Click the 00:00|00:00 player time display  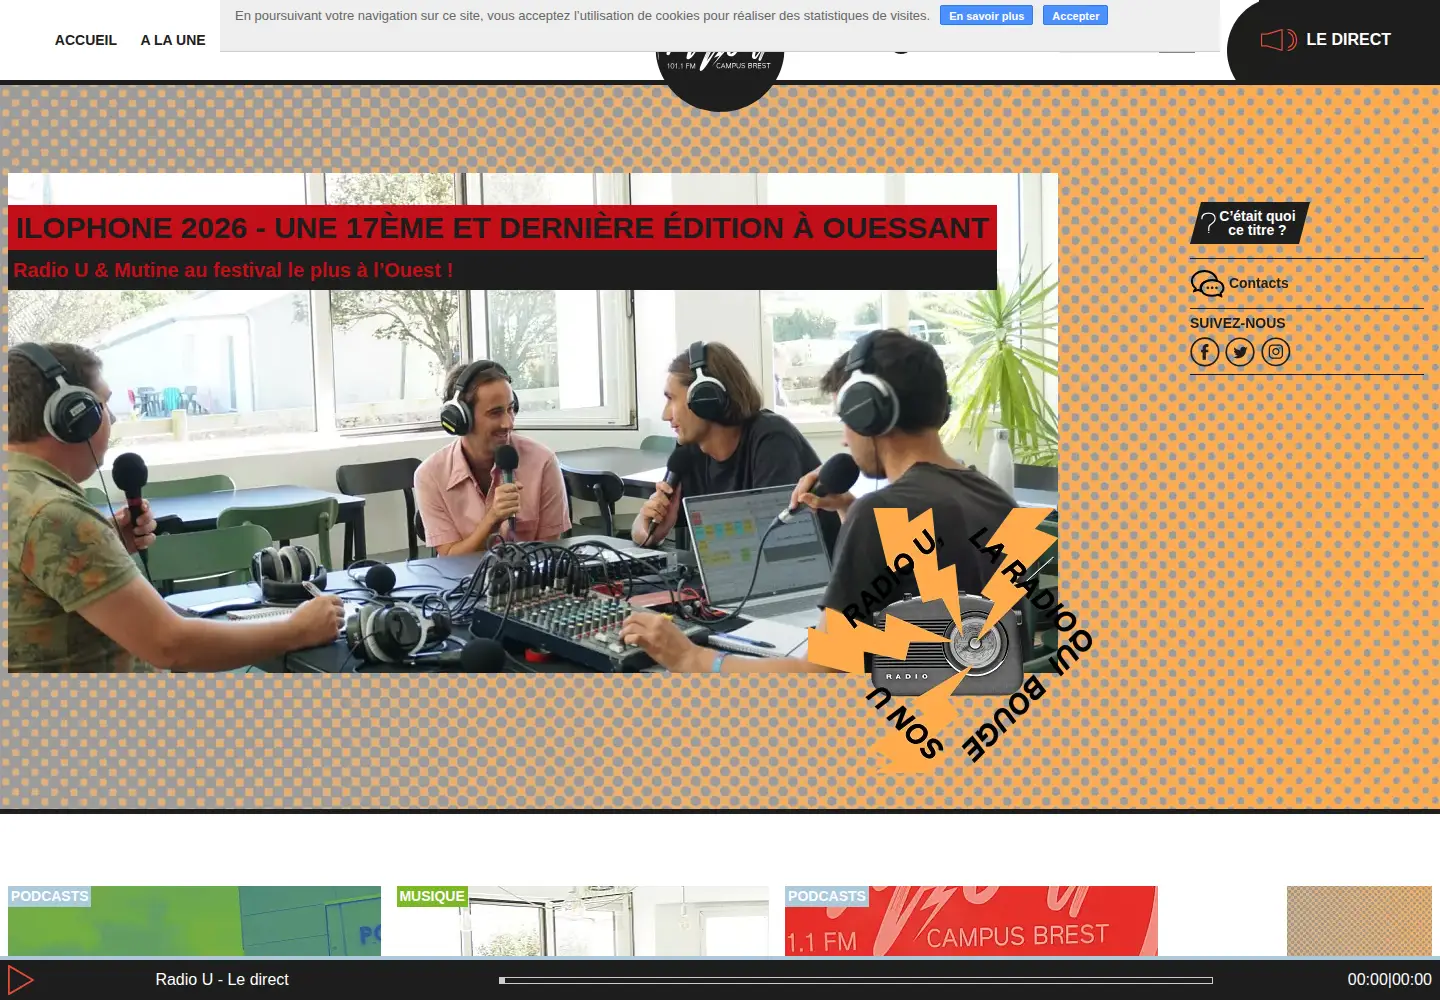pos(1389,980)
